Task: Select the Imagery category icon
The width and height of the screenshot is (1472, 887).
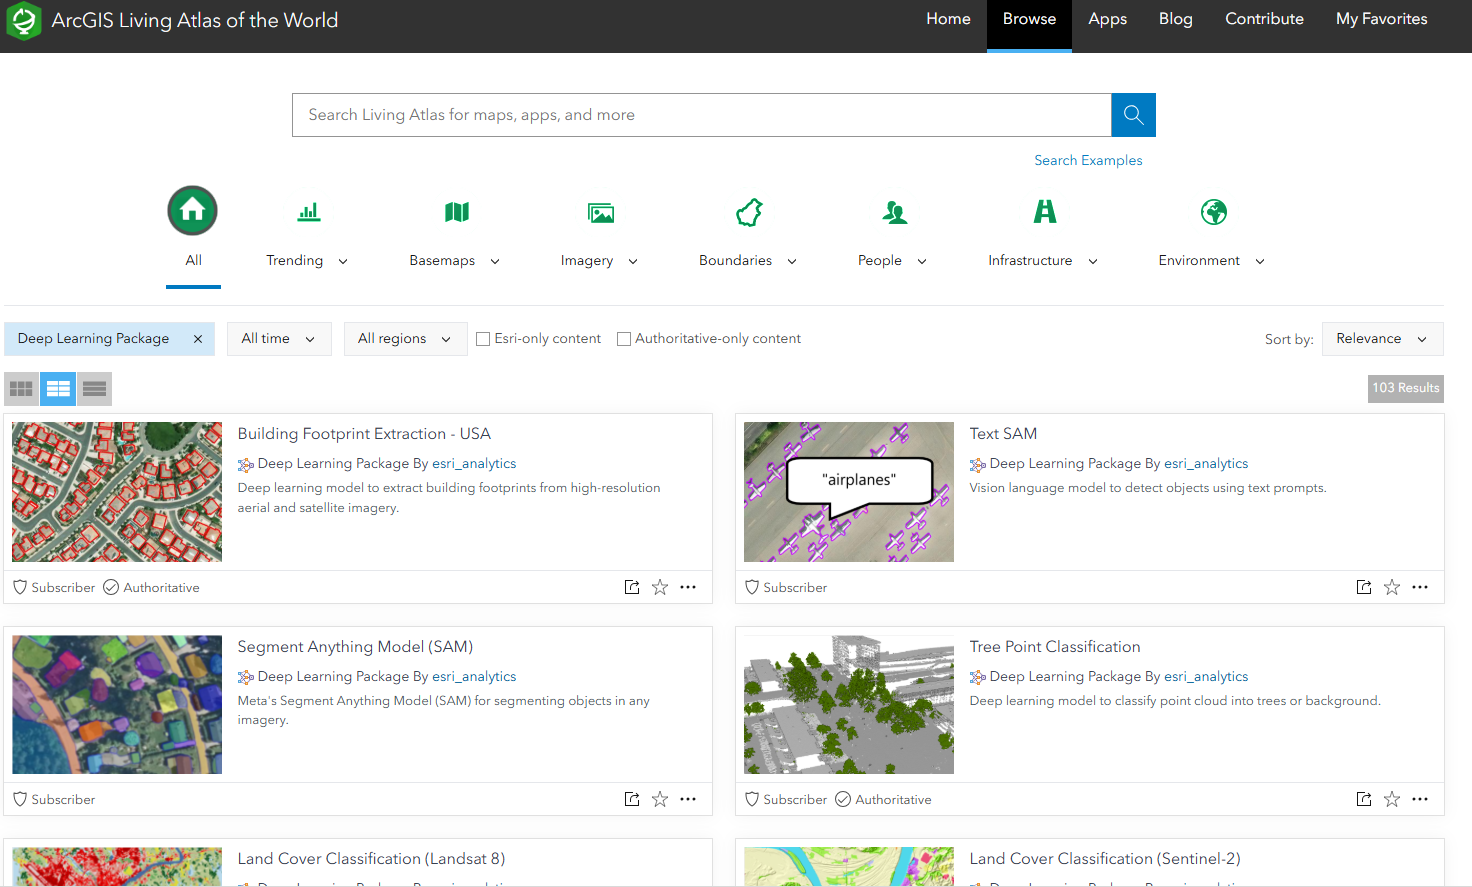Action: pyautogui.click(x=601, y=212)
